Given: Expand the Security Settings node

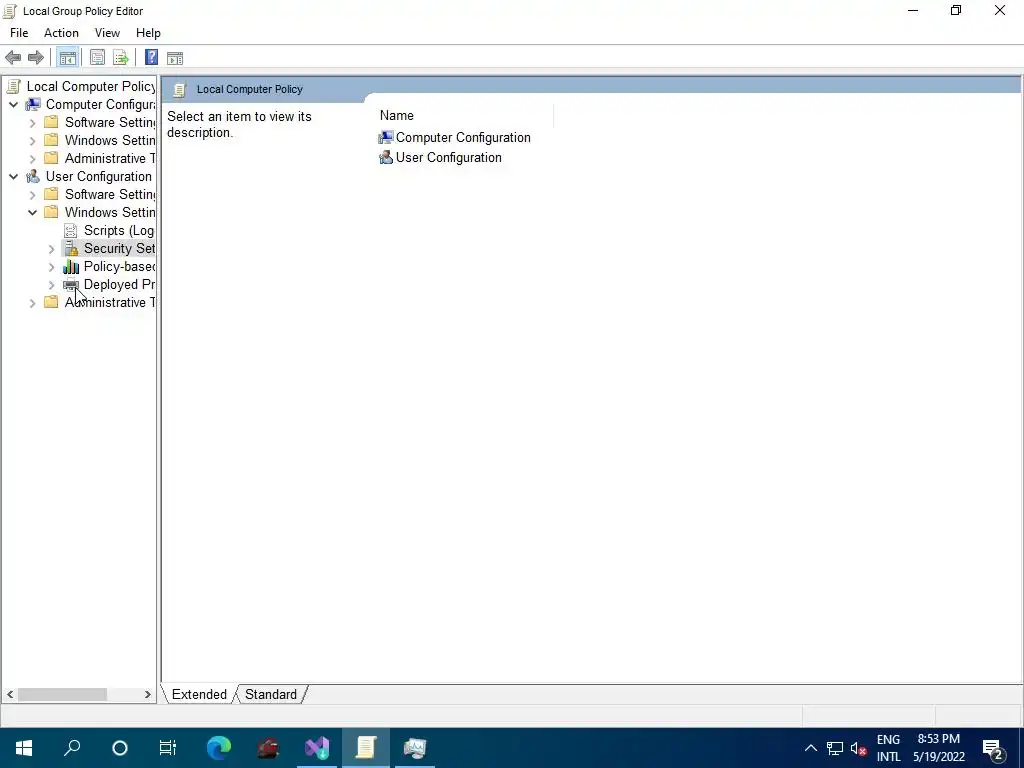Looking at the screenshot, I should click(52, 249).
